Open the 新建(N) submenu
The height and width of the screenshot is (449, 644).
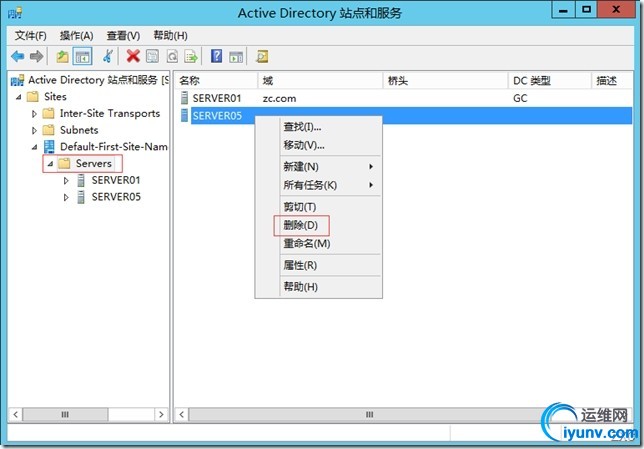[x=319, y=166]
